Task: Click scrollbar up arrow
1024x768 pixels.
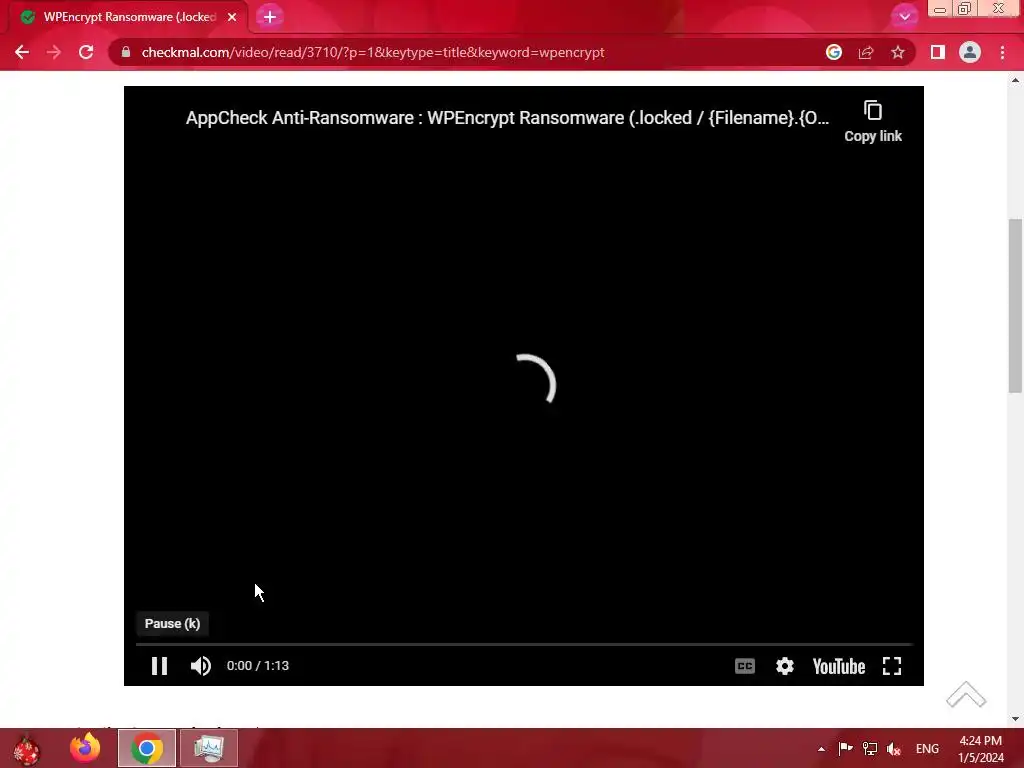Action: [1015, 80]
